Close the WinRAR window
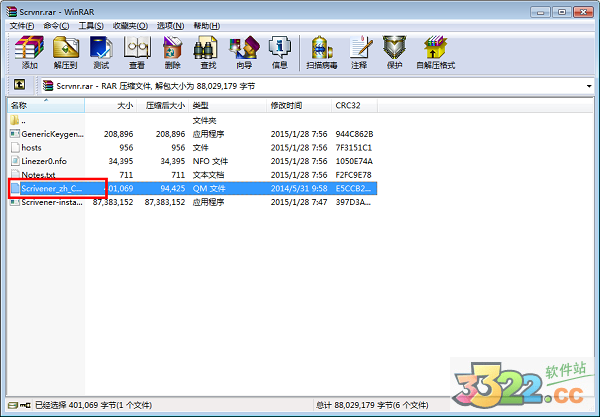Viewport: 600px width, 417px height. [x=583, y=12]
